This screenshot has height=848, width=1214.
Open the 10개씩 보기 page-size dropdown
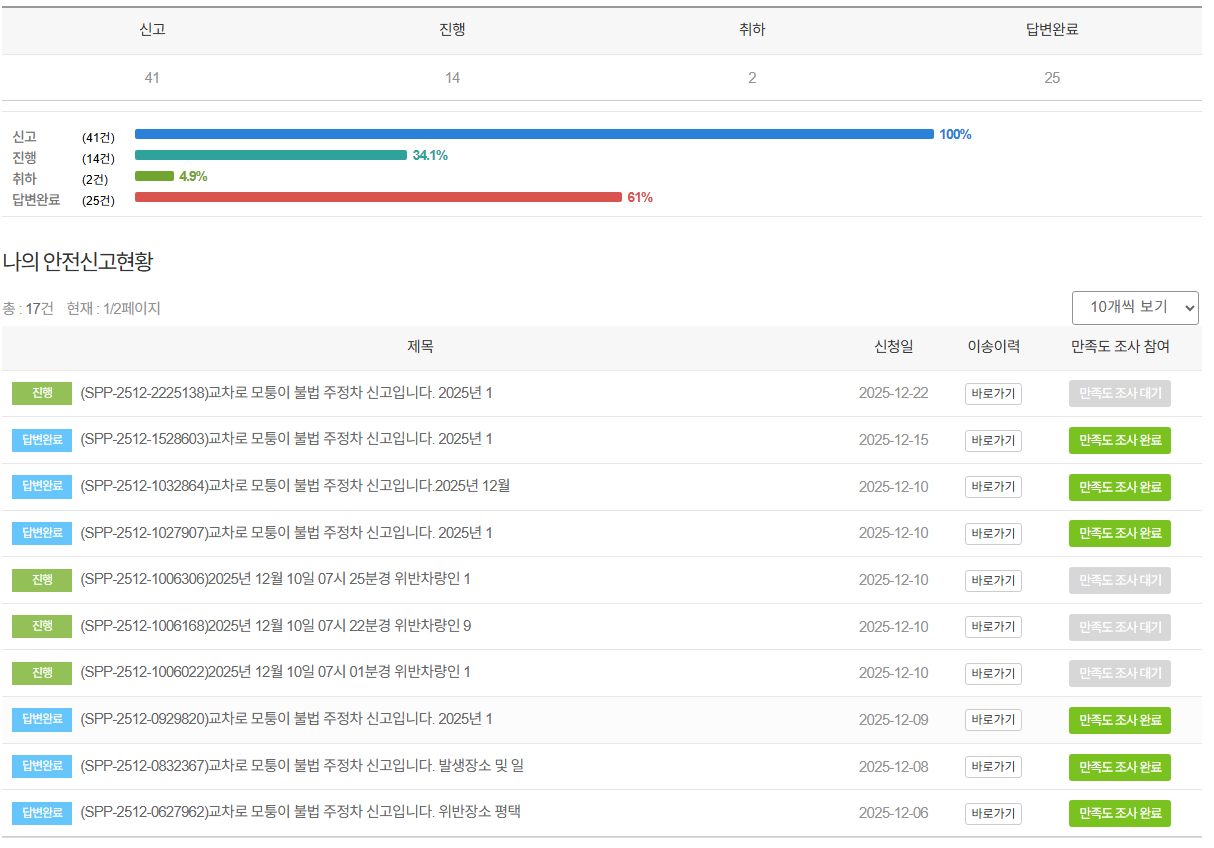tap(1134, 308)
